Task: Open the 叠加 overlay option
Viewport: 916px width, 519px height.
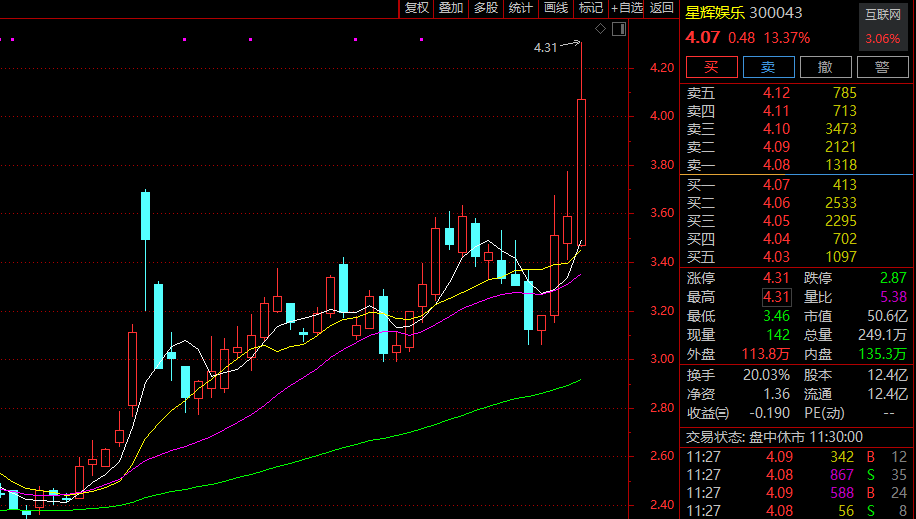Action: tap(451, 8)
